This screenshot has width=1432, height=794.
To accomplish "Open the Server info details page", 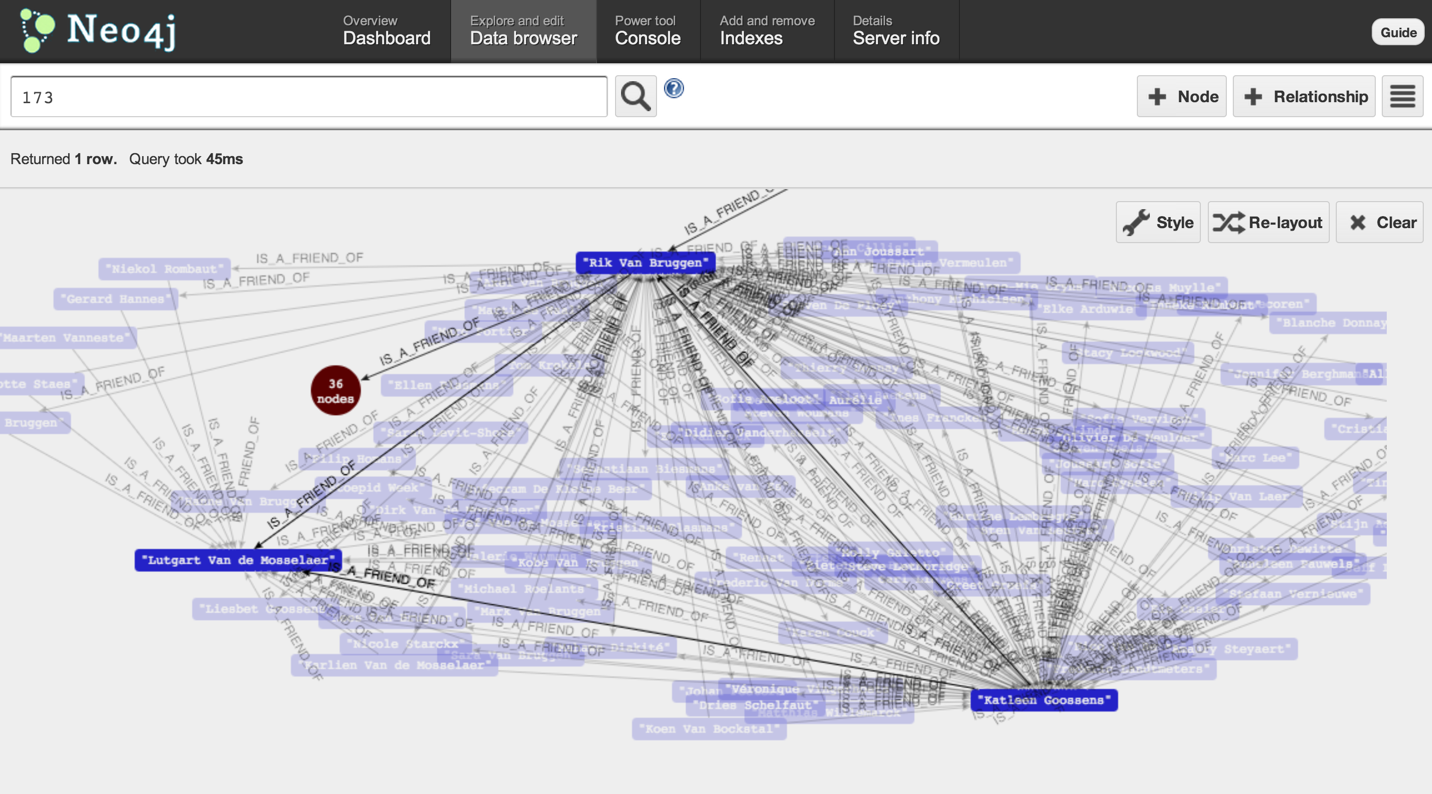I will (896, 31).
